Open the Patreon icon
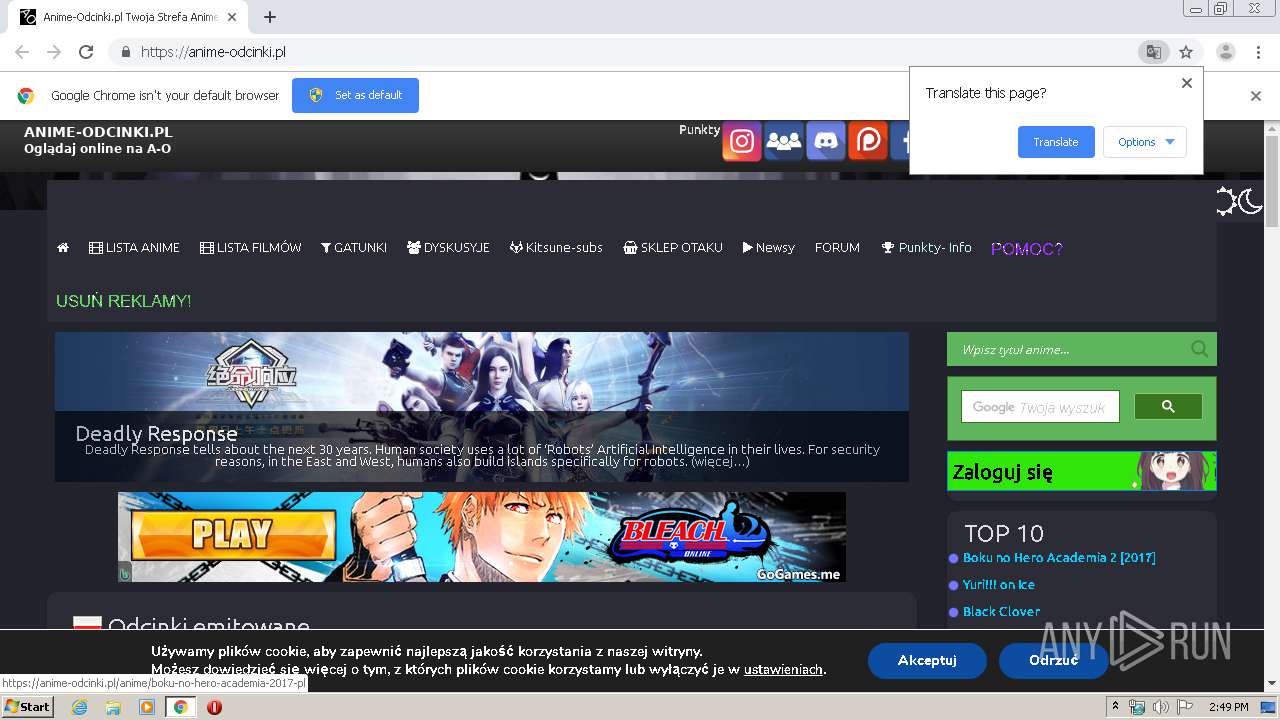The height and width of the screenshot is (720, 1280). pyautogui.click(x=868, y=142)
